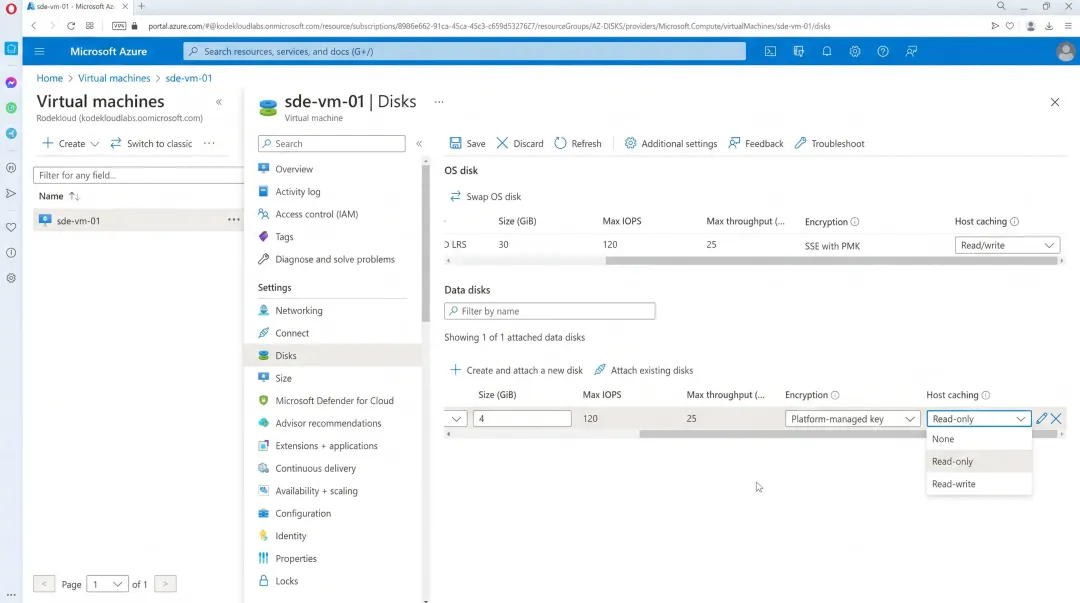Open Opera sidebar Telegram icon
Viewport: 1080px width, 603px height.
[x=11, y=134]
